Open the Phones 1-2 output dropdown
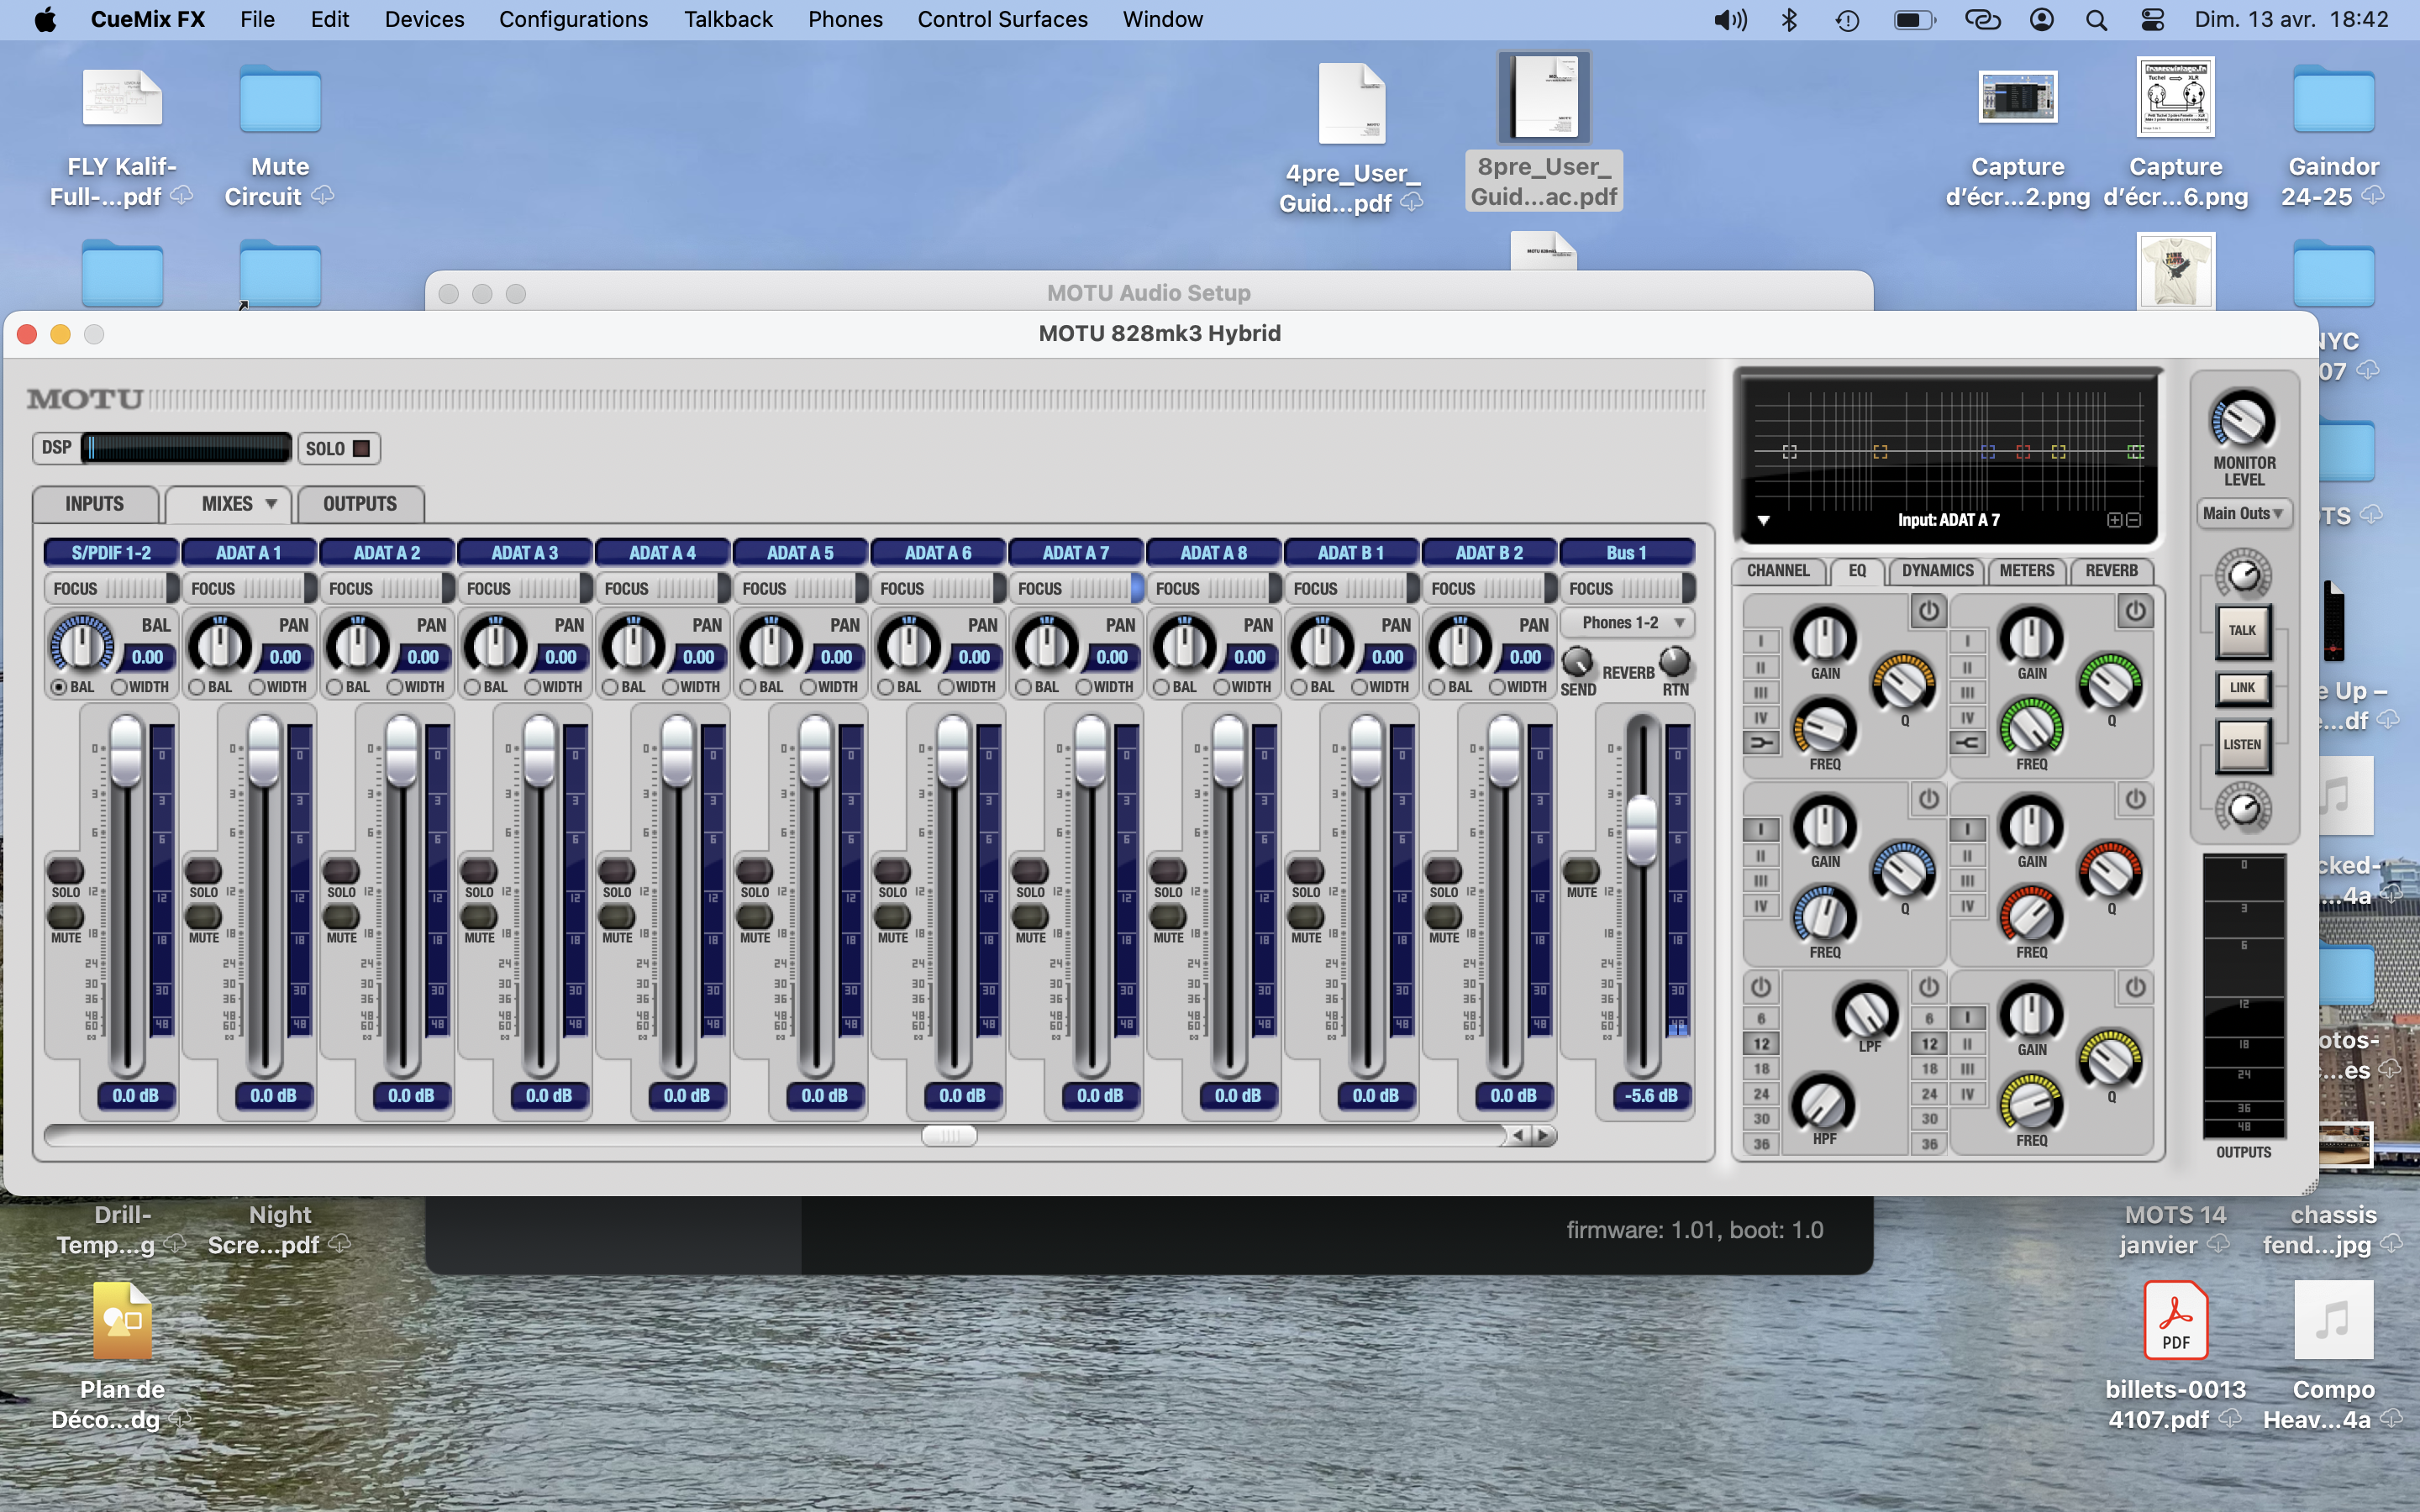Image resolution: width=2420 pixels, height=1512 pixels. [x=1627, y=623]
